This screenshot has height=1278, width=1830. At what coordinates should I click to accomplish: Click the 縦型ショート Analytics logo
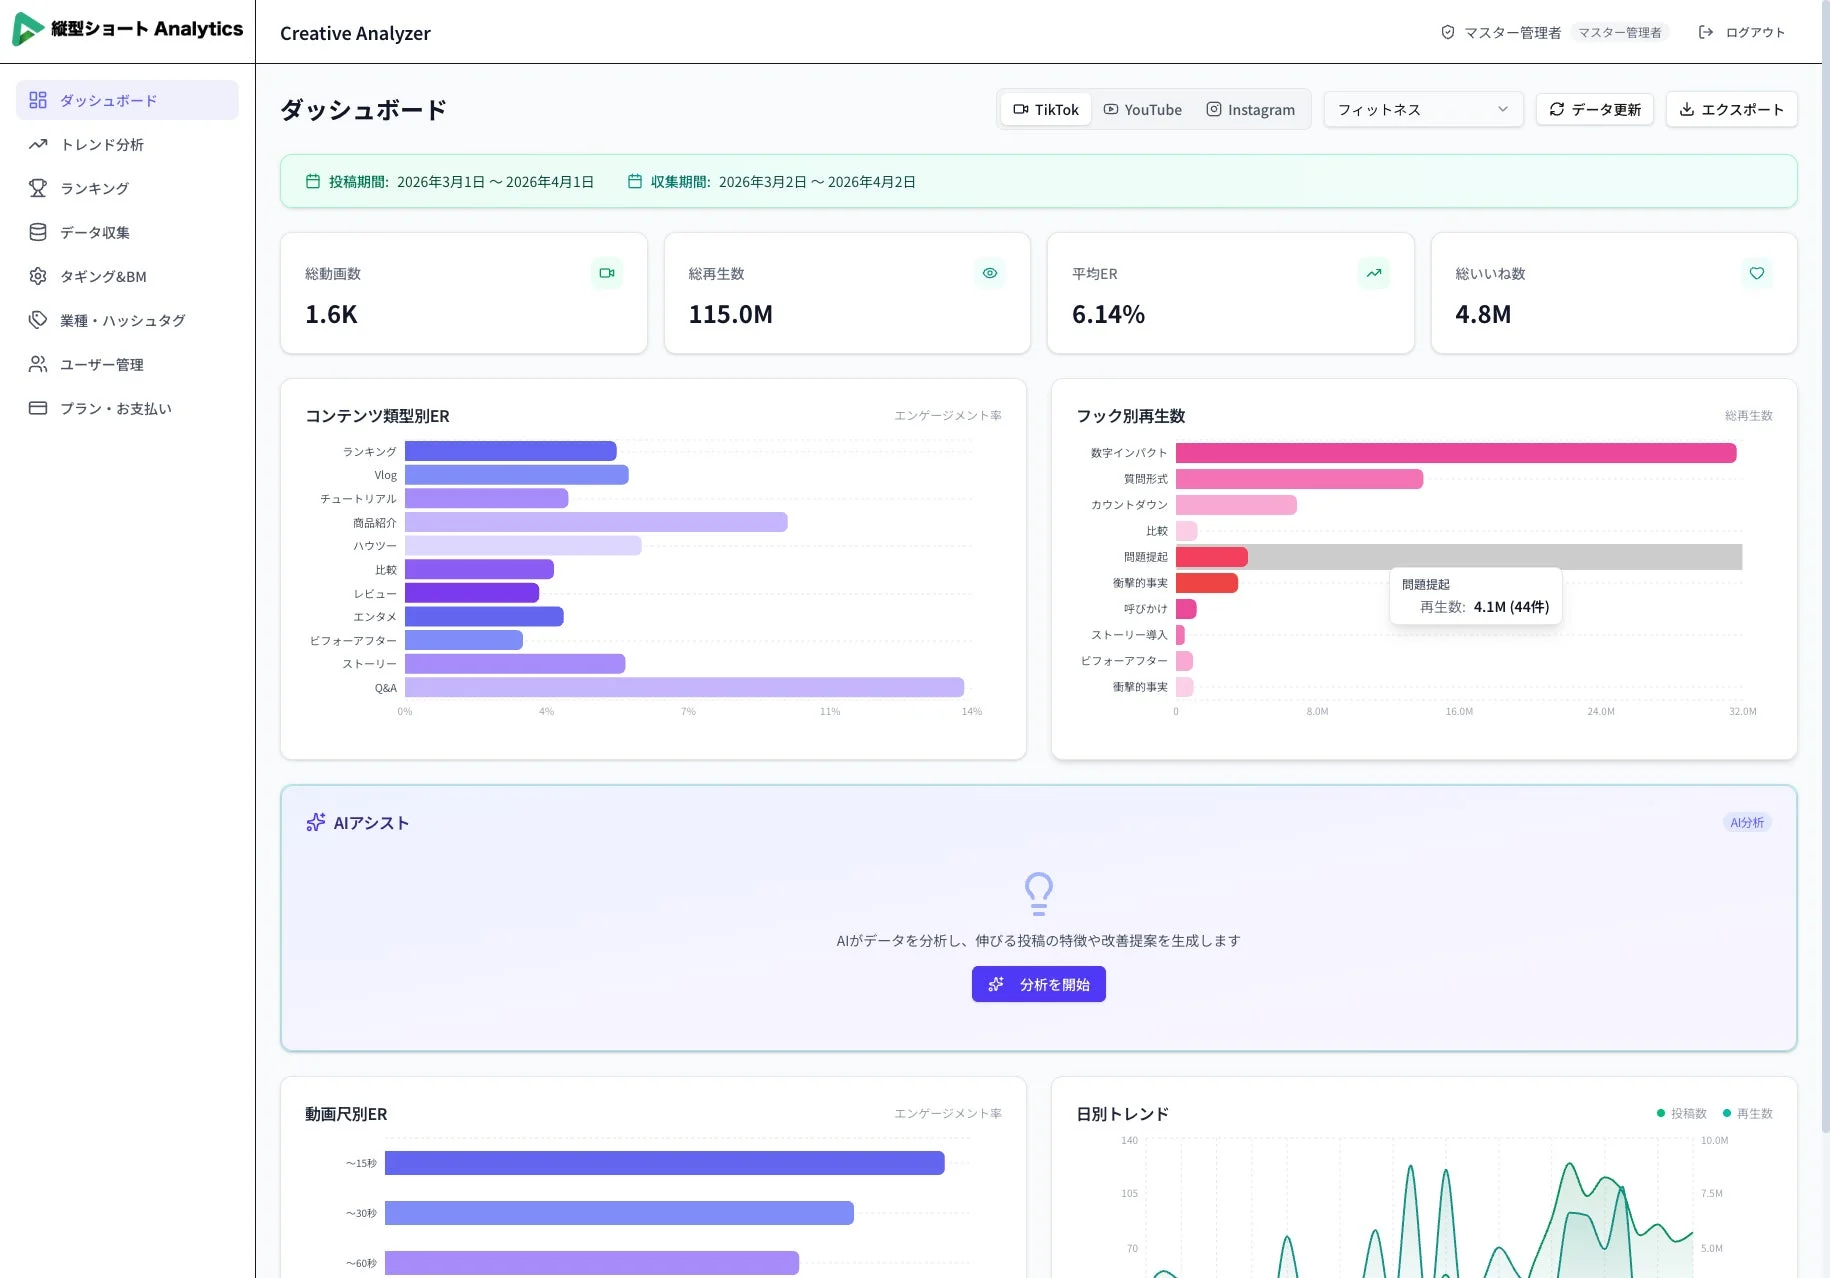(x=127, y=29)
